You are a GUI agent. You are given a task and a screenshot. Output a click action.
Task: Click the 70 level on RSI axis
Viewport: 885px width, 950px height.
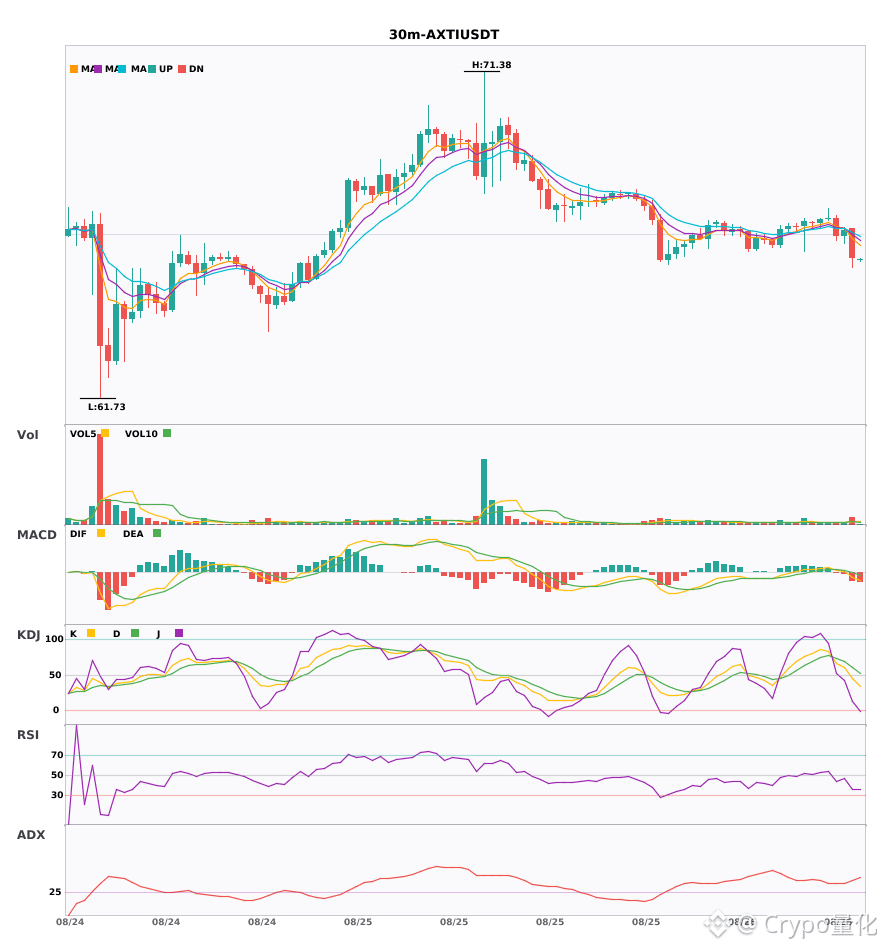pyautogui.click(x=58, y=755)
